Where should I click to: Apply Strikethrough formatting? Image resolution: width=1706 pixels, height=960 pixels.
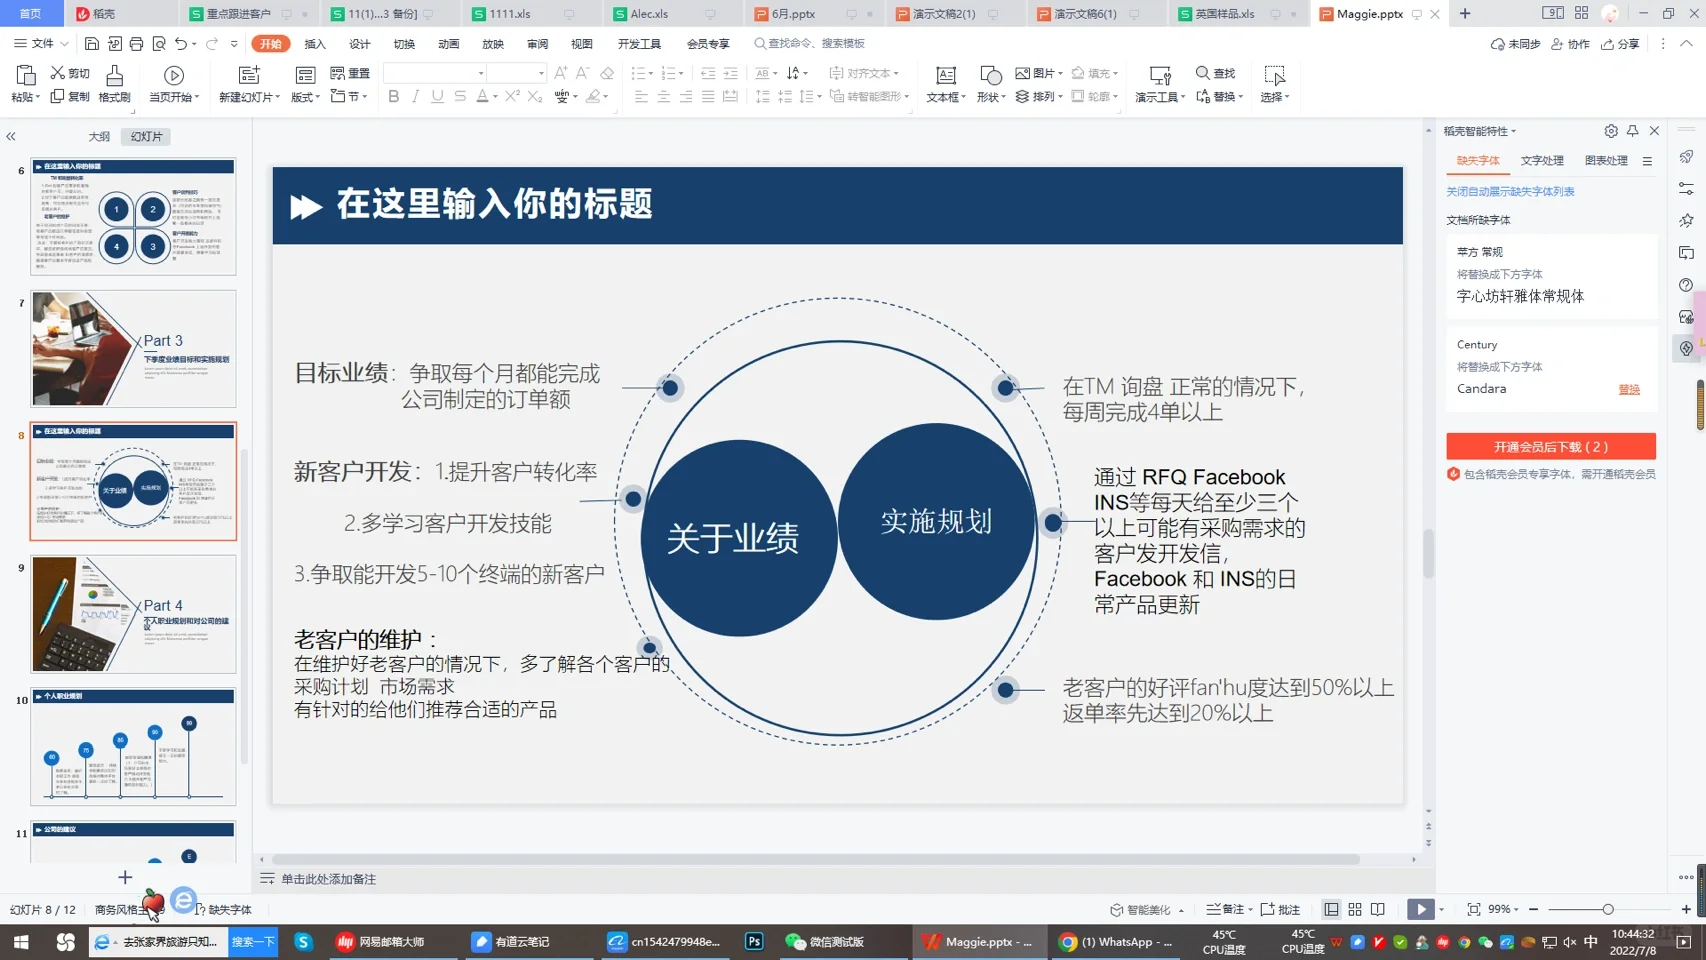(x=460, y=97)
